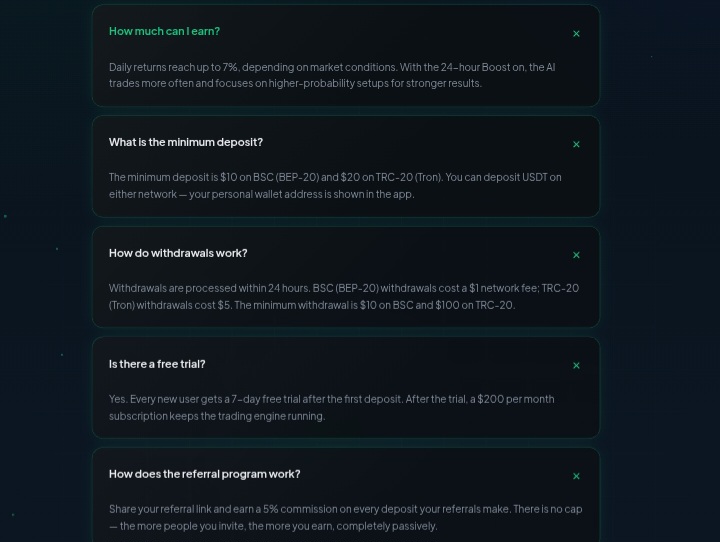Viewport: 720px width, 542px height.
Task: Click the daily returns answer paragraph
Action: click(x=332, y=75)
